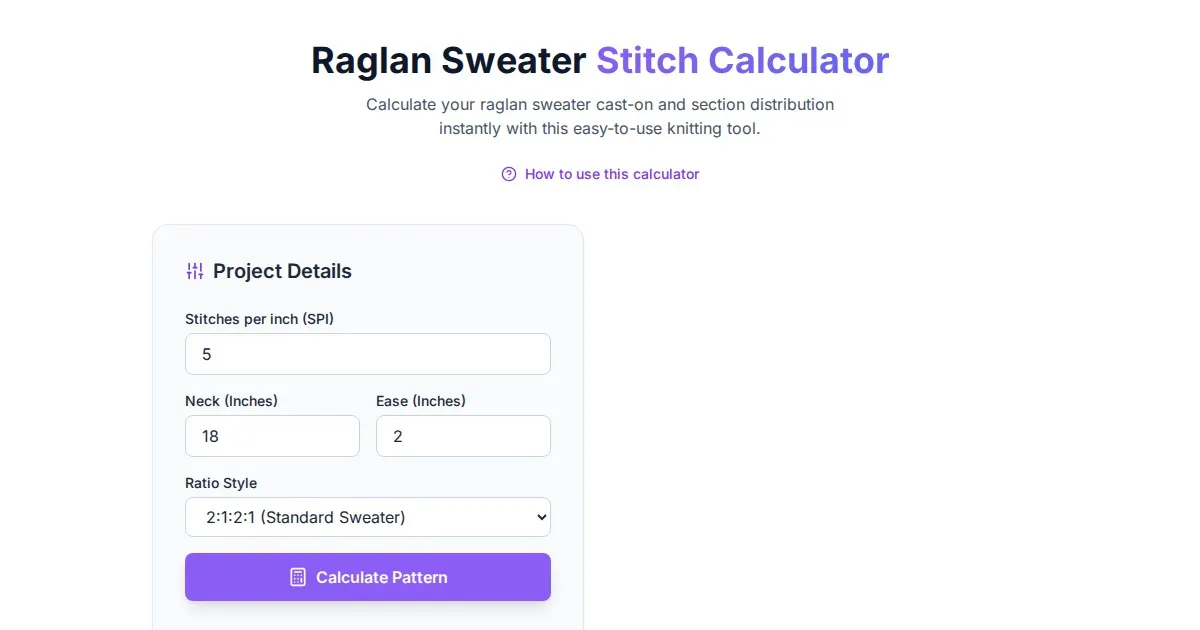
Task: Click the calculator icon on the purple button
Action: tap(298, 577)
